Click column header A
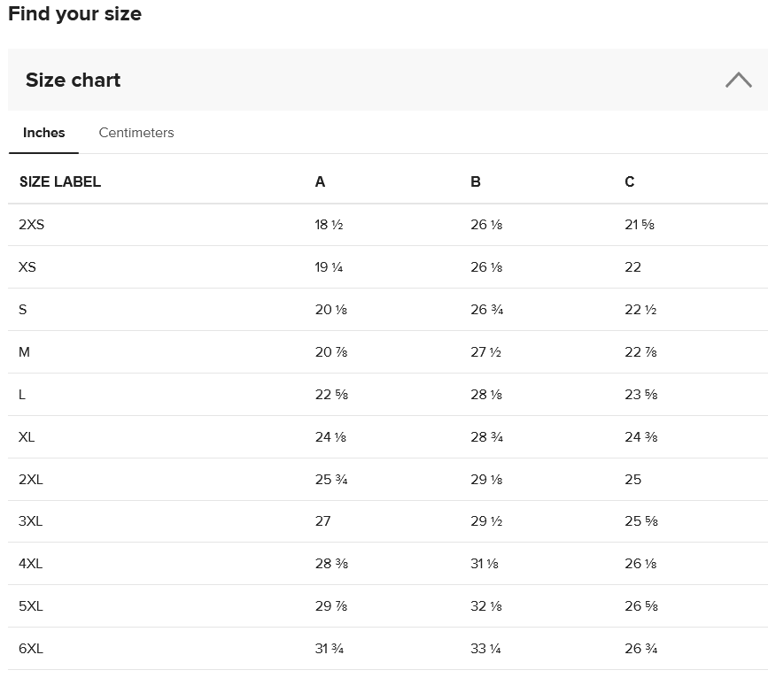This screenshot has width=768, height=678. pos(320,182)
